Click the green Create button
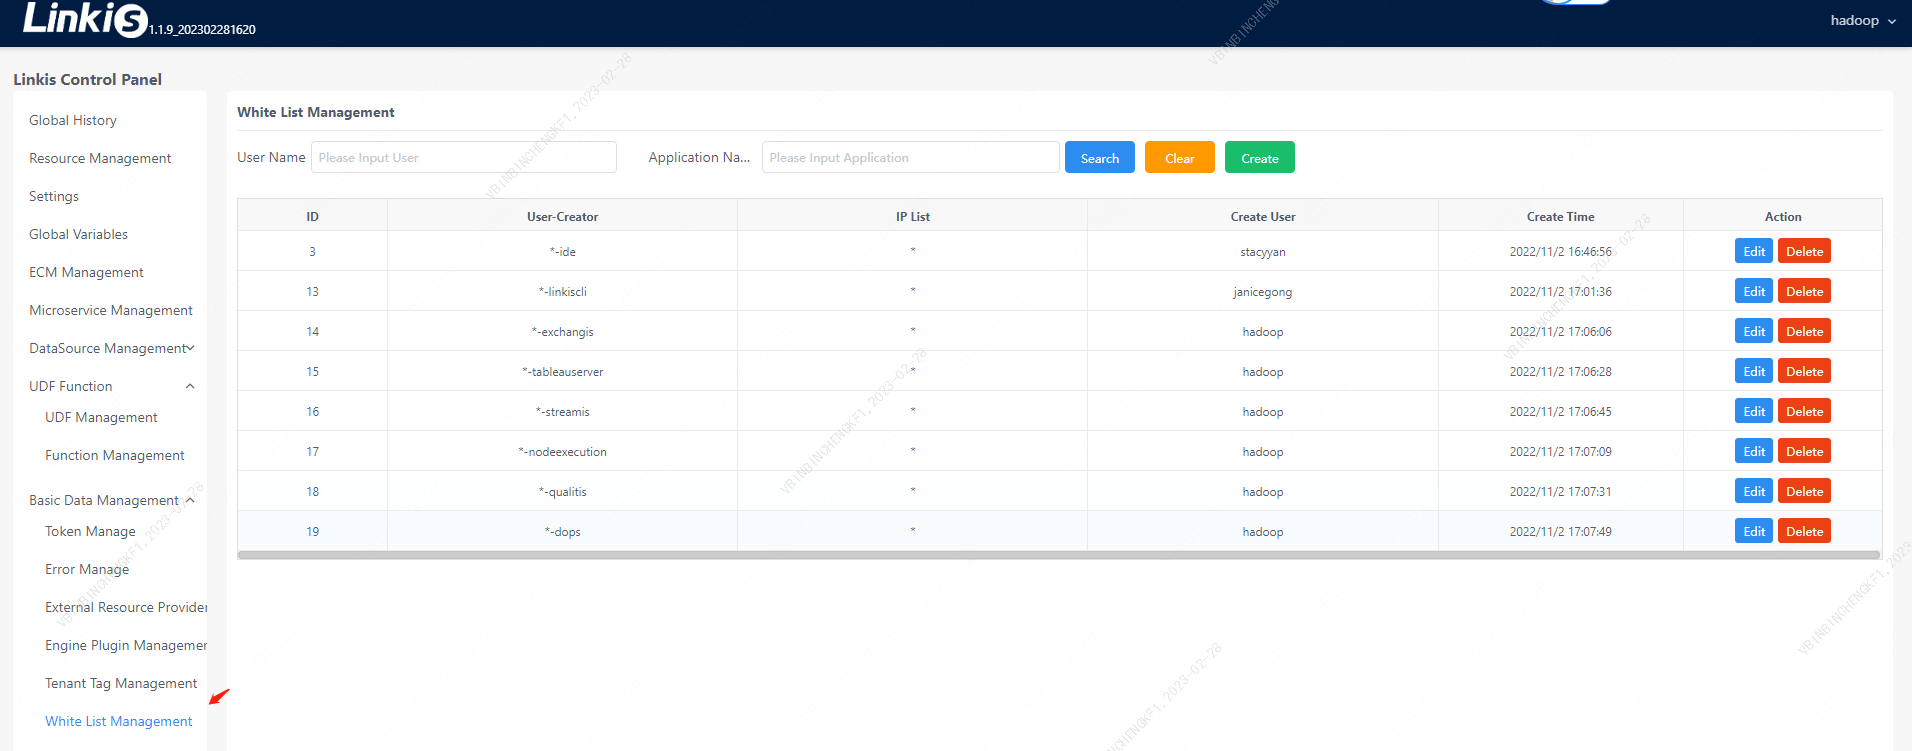The width and height of the screenshot is (1912, 751). tap(1259, 158)
